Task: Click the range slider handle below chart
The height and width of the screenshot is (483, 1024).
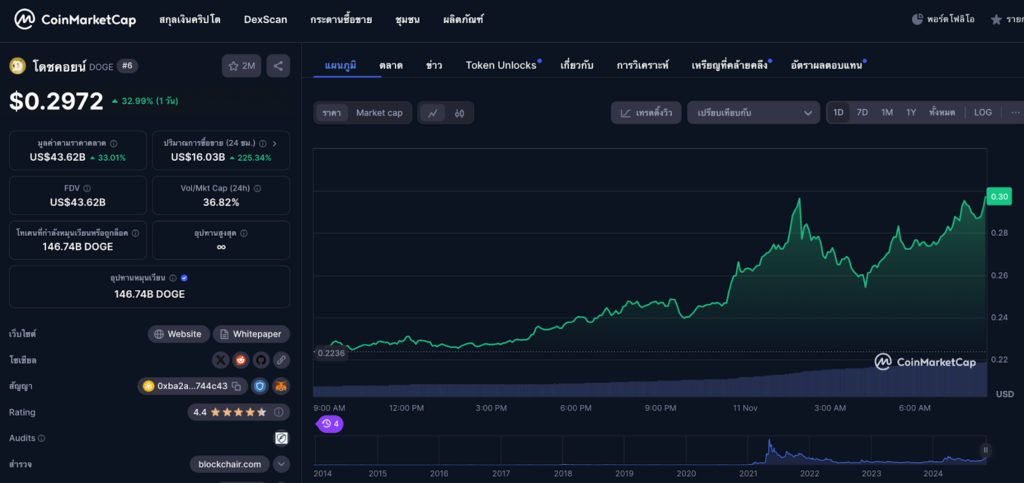Action: coord(985,452)
